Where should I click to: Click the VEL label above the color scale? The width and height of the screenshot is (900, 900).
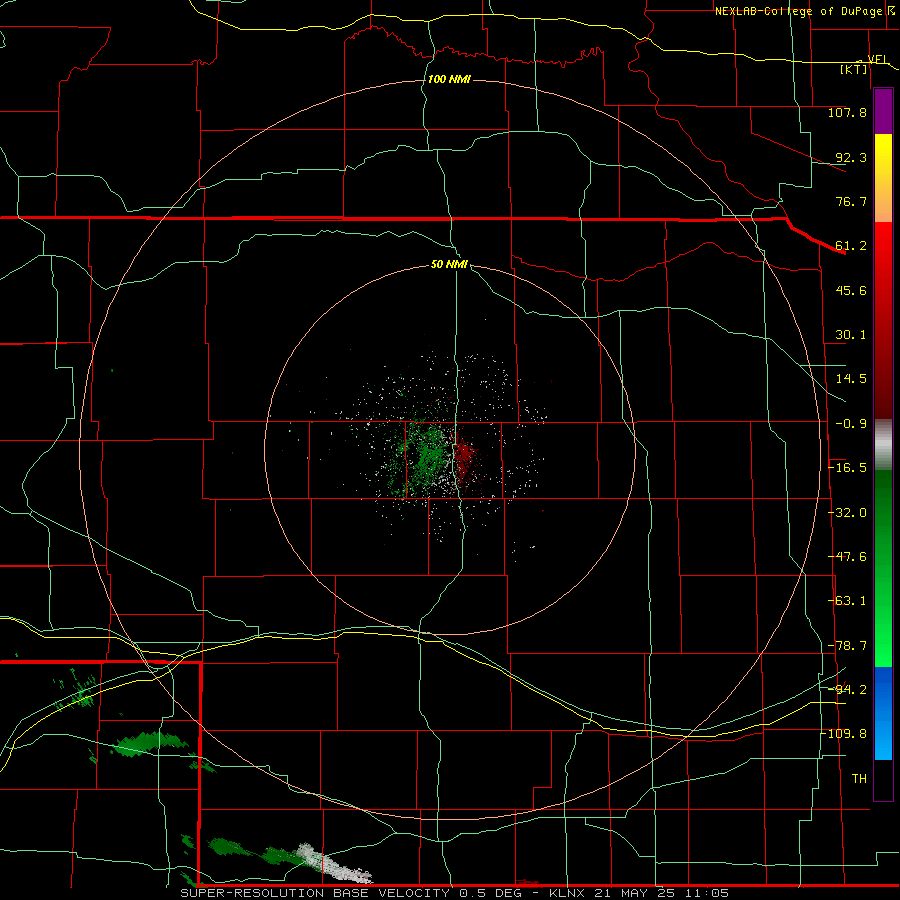click(x=878, y=59)
